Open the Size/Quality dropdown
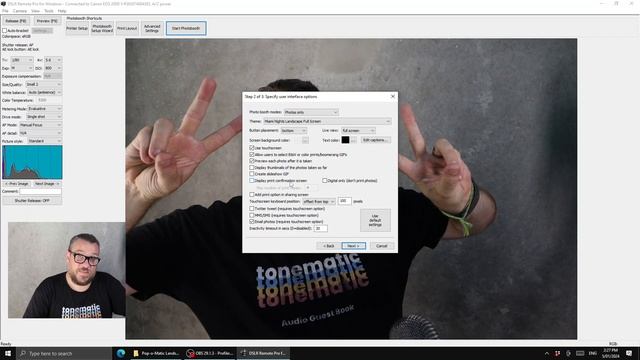 click(44, 84)
